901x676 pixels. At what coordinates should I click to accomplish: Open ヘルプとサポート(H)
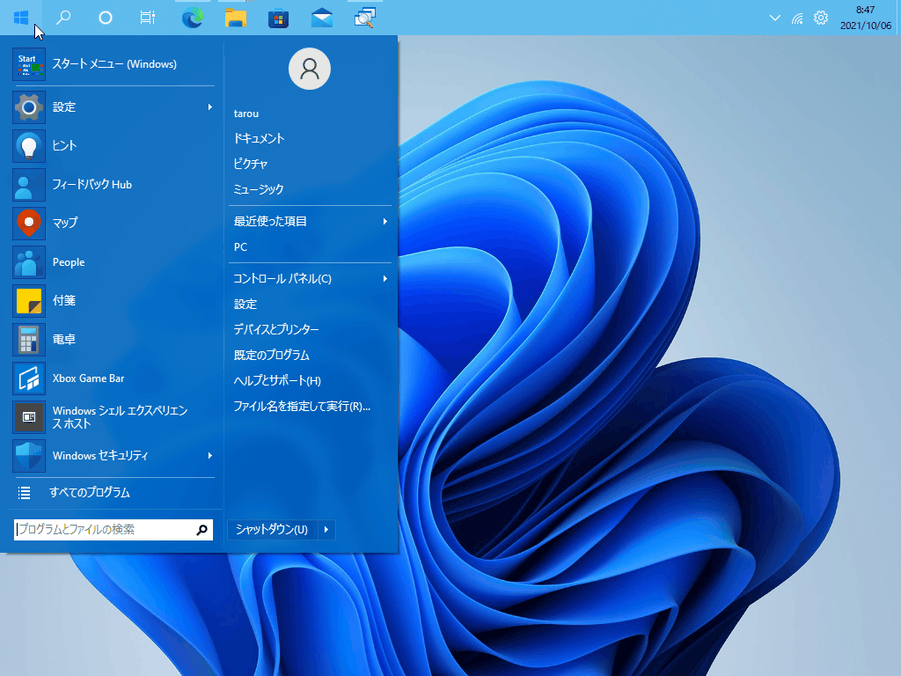(278, 381)
